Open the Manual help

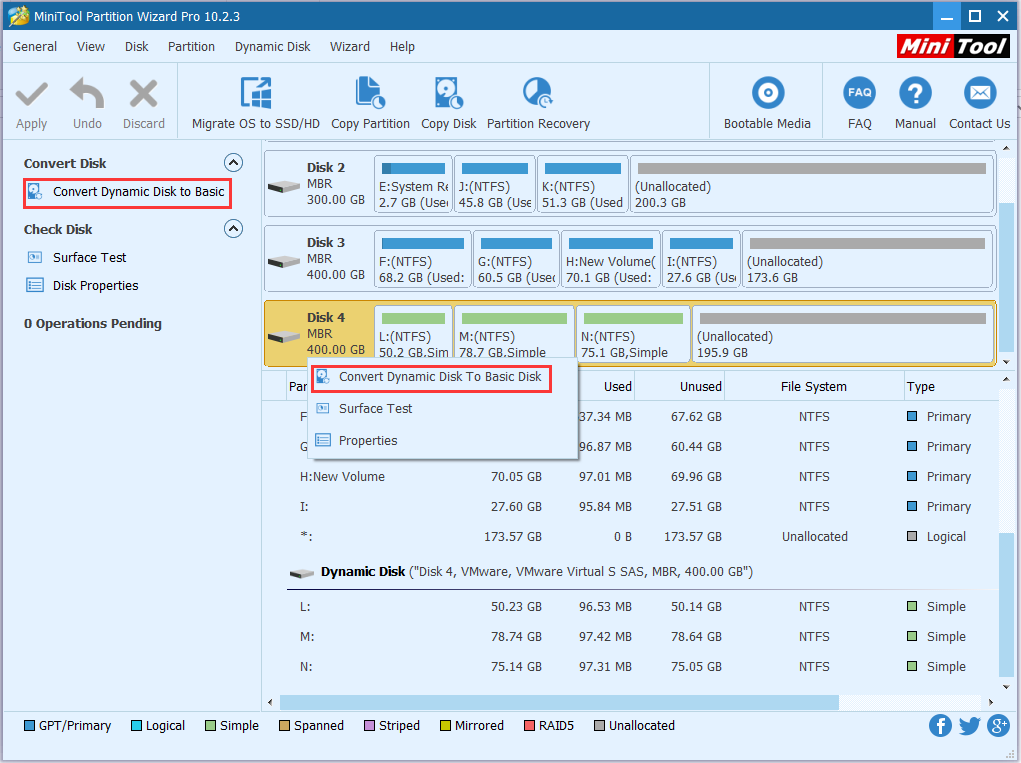(x=915, y=104)
